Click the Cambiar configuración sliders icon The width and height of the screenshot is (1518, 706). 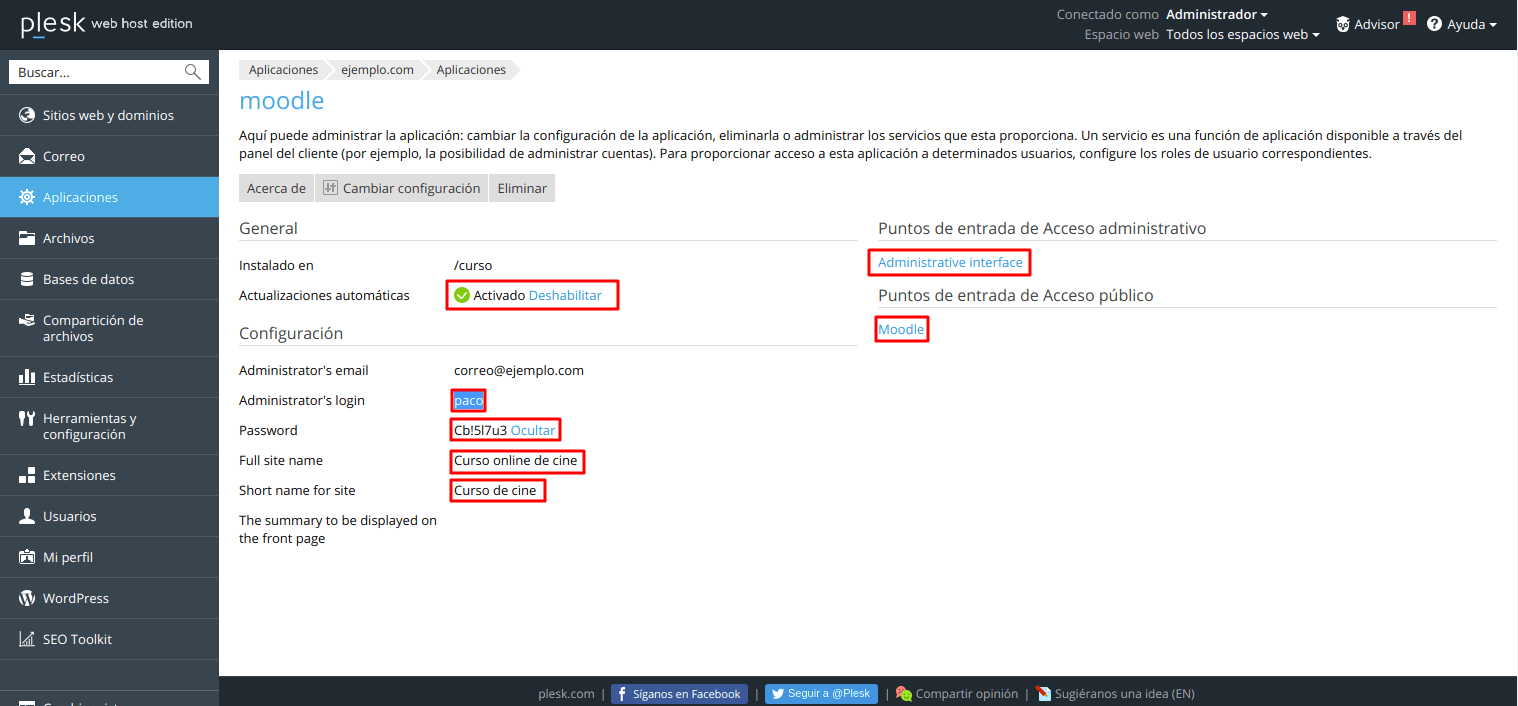point(330,188)
